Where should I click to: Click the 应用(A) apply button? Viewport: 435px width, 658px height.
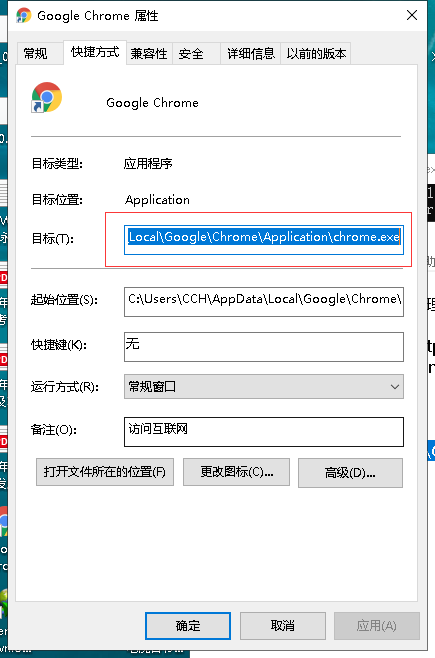pos(377,626)
